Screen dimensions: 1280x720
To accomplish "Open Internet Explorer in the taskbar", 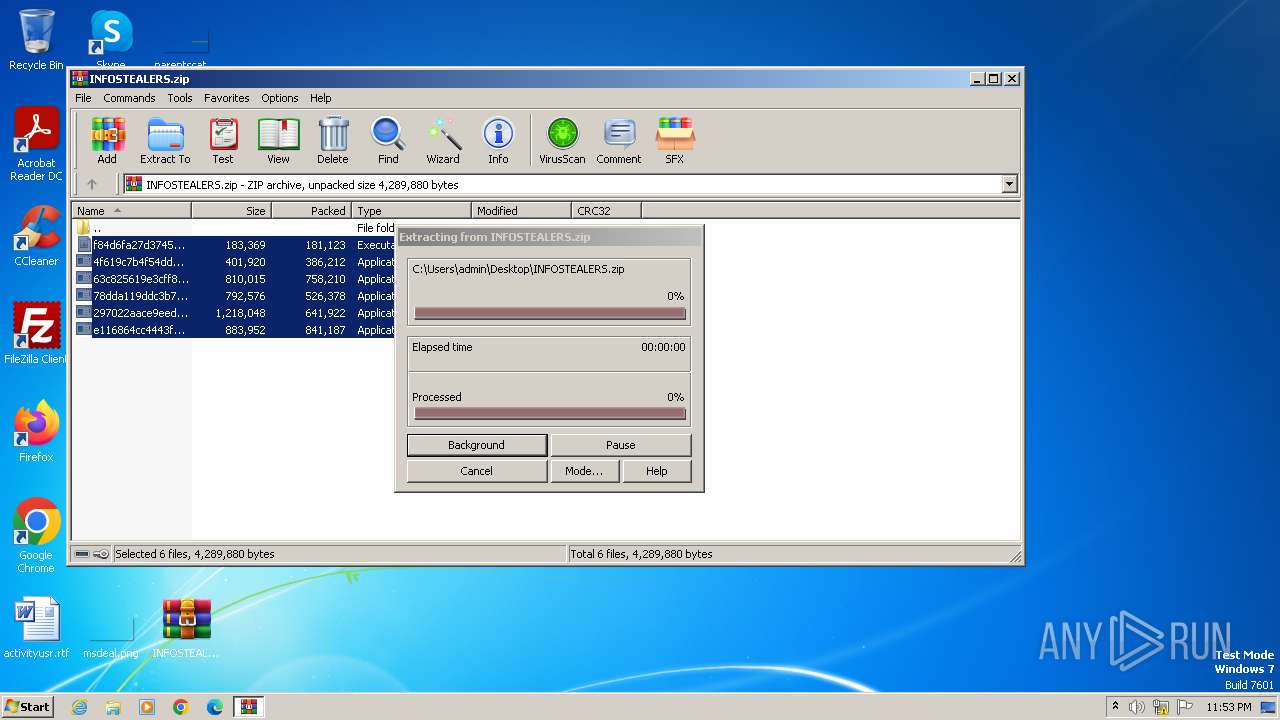I will (79, 707).
